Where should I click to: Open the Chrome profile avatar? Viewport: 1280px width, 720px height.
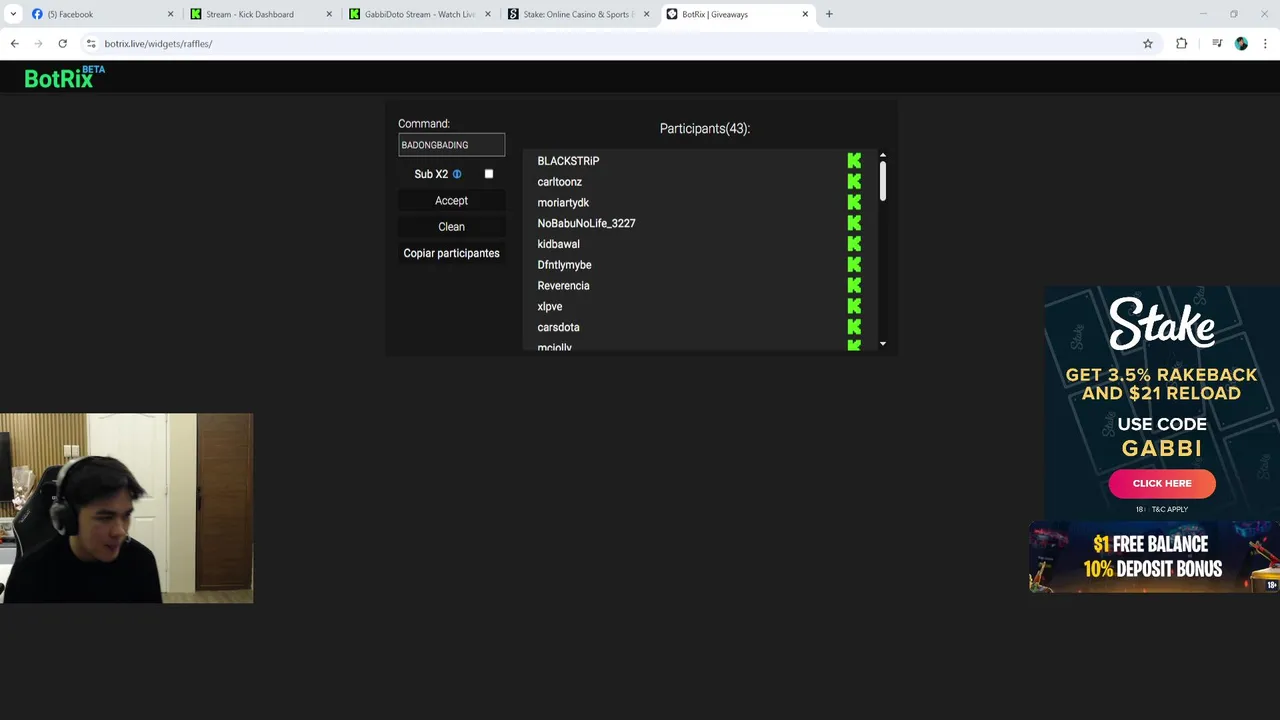click(x=1241, y=44)
